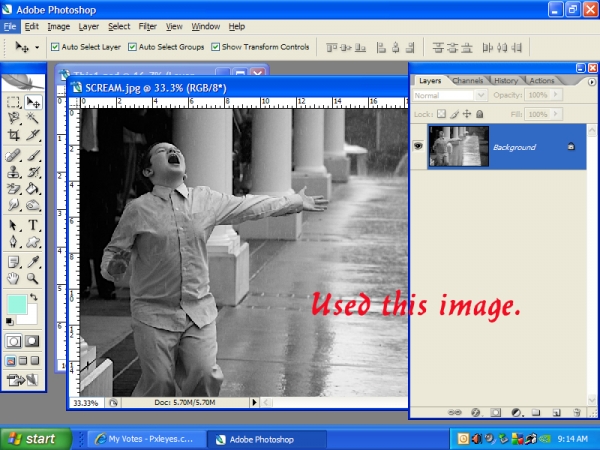The width and height of the screenshot is (600, 450).
Task: Click Create new group folder icon
Action: pyautogui.click(x=536, y=412)
